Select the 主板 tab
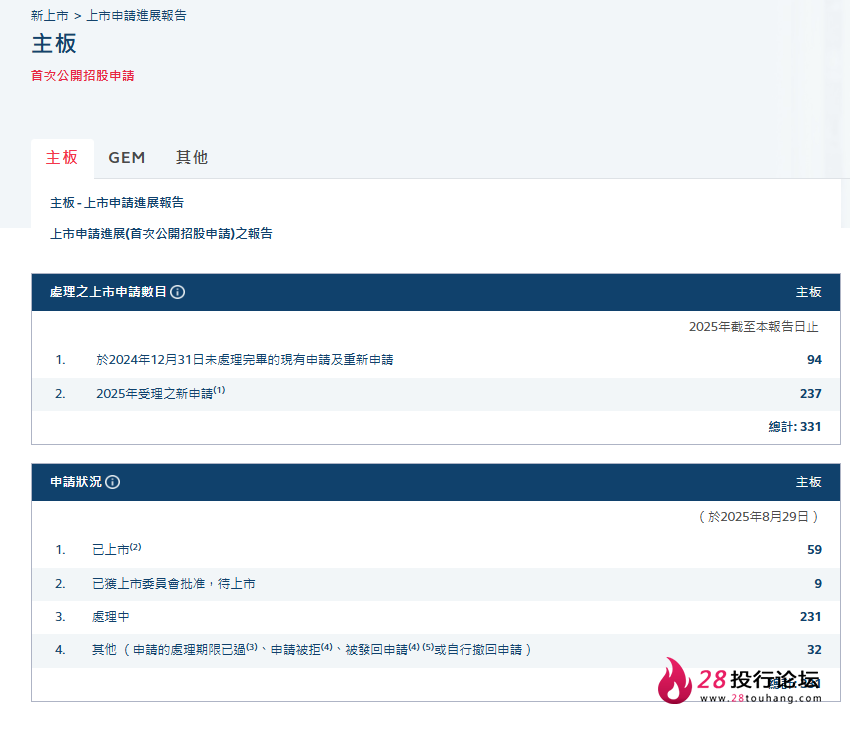850x730 pixels. 62,158
